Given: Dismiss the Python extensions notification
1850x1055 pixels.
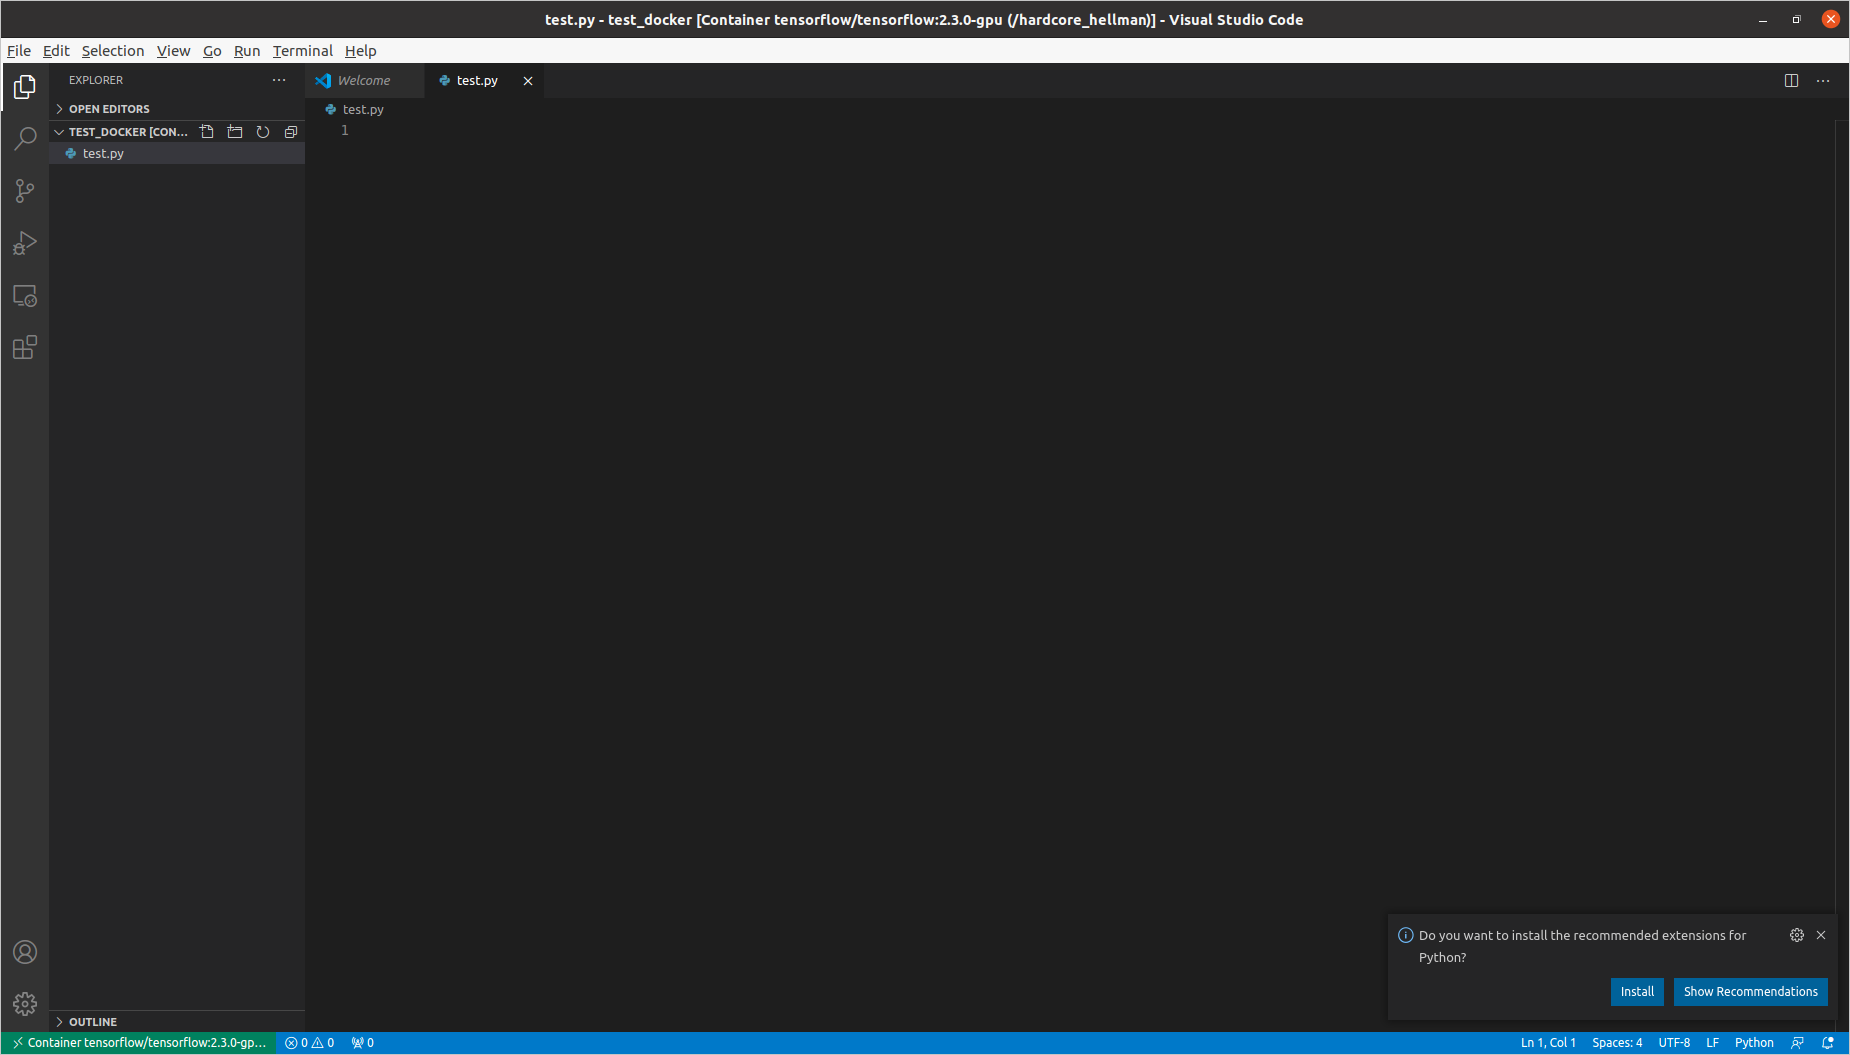Looking at the screenshot, I should 1821,935.
